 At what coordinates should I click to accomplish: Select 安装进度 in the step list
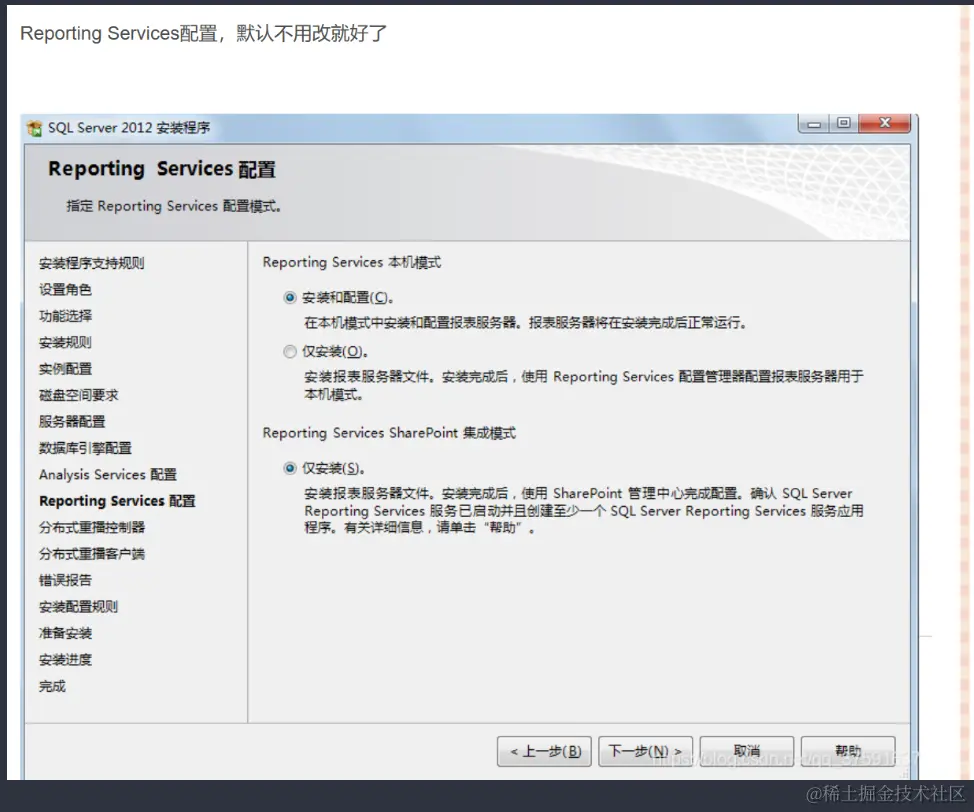[65, 660]
